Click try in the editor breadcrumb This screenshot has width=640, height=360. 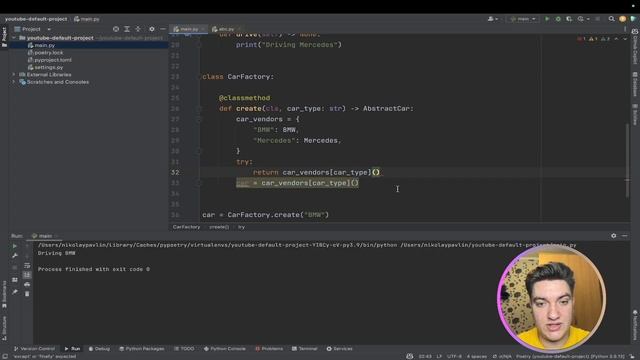tap(241, 227)
